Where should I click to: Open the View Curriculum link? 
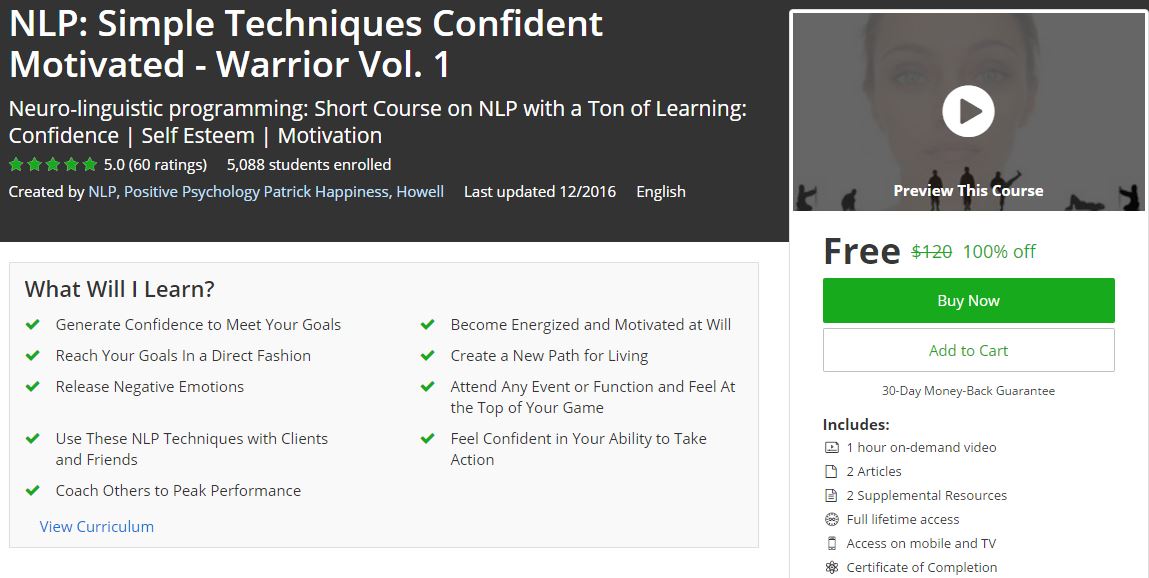pyautogui.click(x=97, y=527)
